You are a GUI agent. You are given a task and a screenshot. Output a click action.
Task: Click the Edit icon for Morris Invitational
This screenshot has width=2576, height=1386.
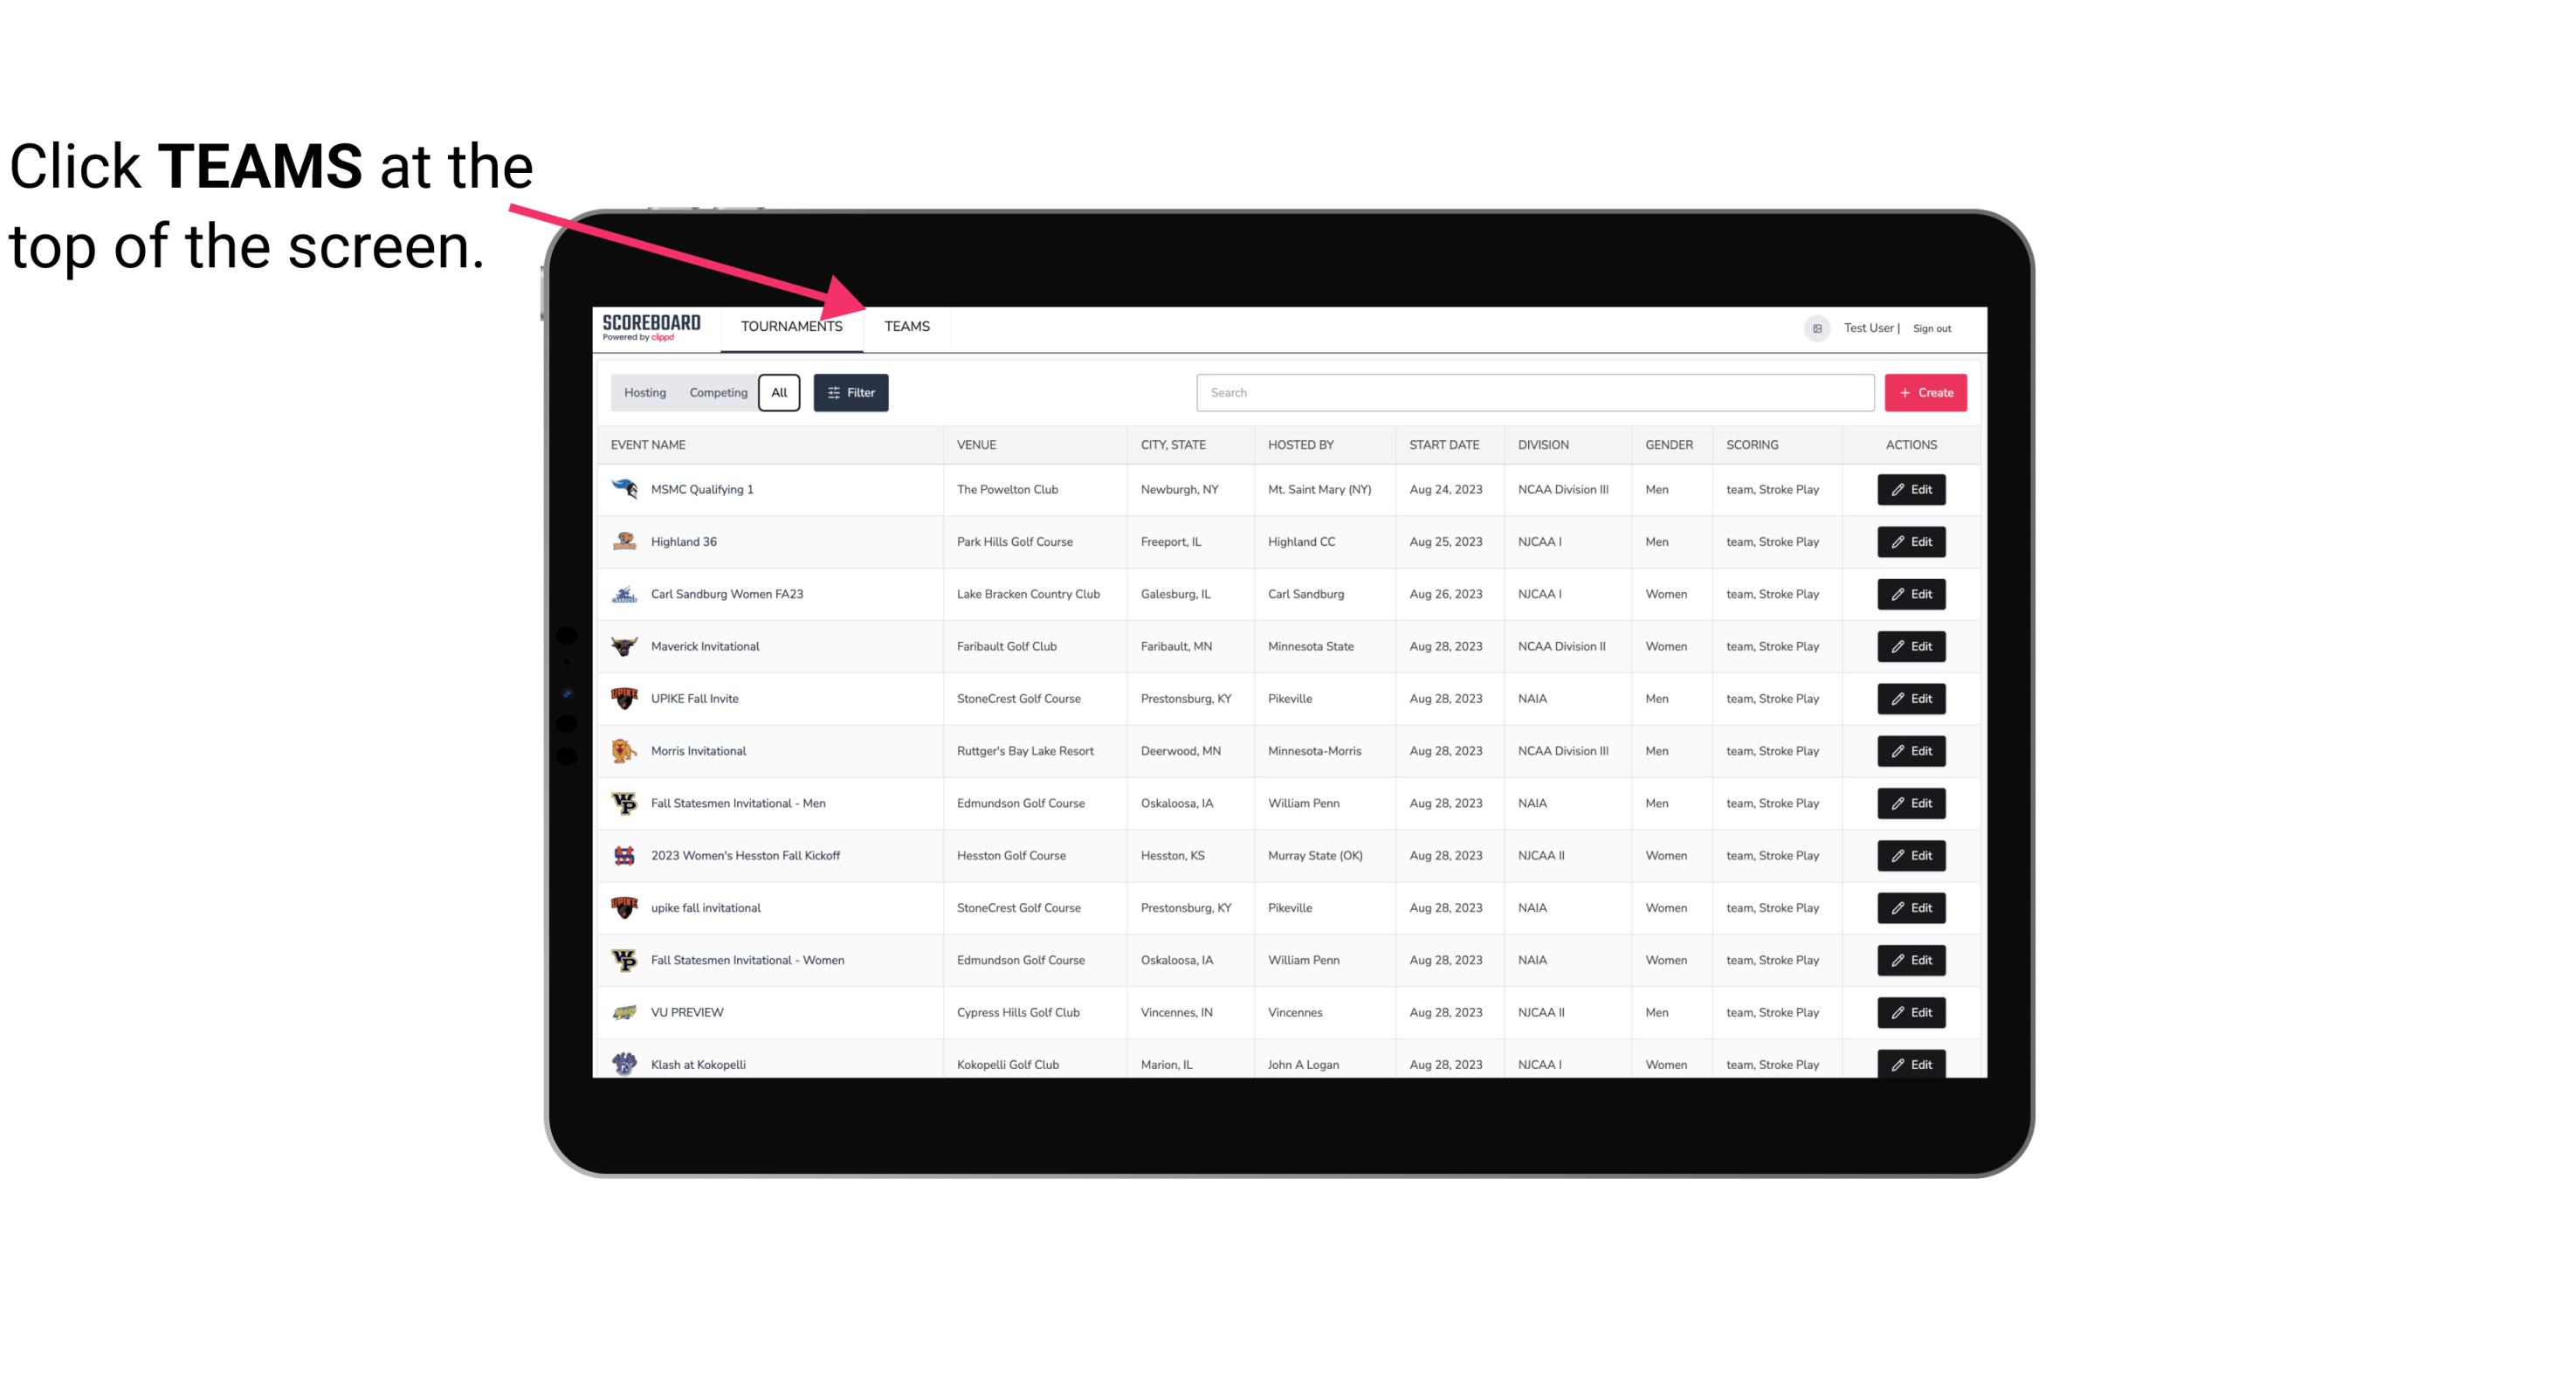point(1912,751)
